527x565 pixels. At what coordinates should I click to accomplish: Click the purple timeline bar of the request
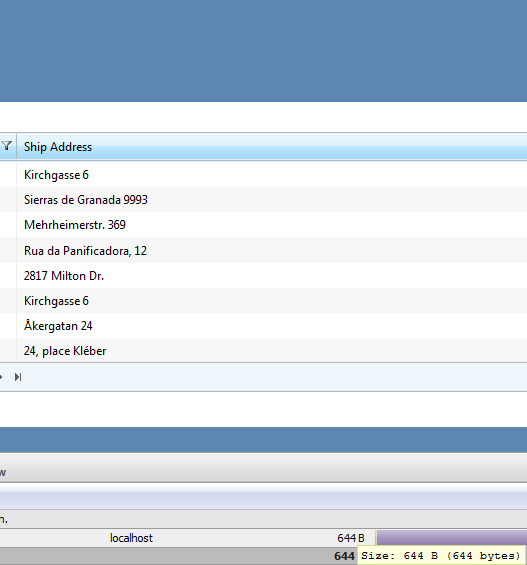tap(452, 538)
